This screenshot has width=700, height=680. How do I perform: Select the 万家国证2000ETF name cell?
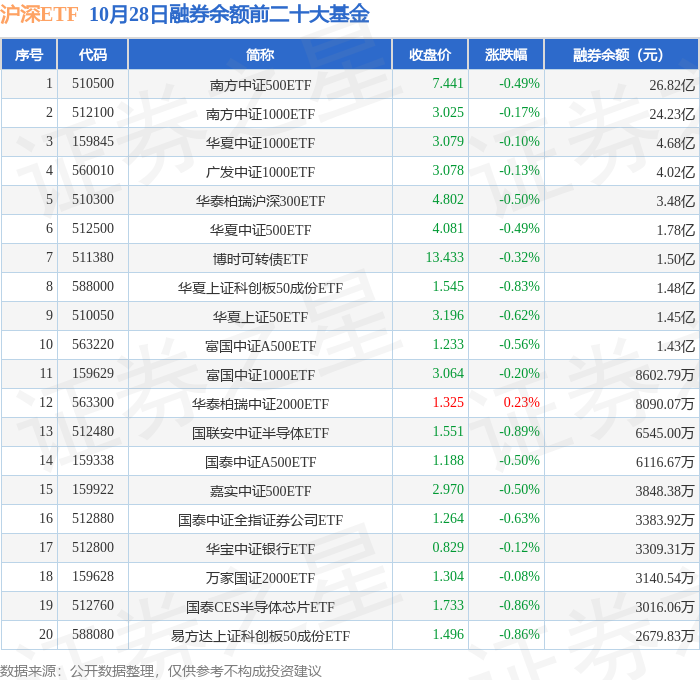260,578
